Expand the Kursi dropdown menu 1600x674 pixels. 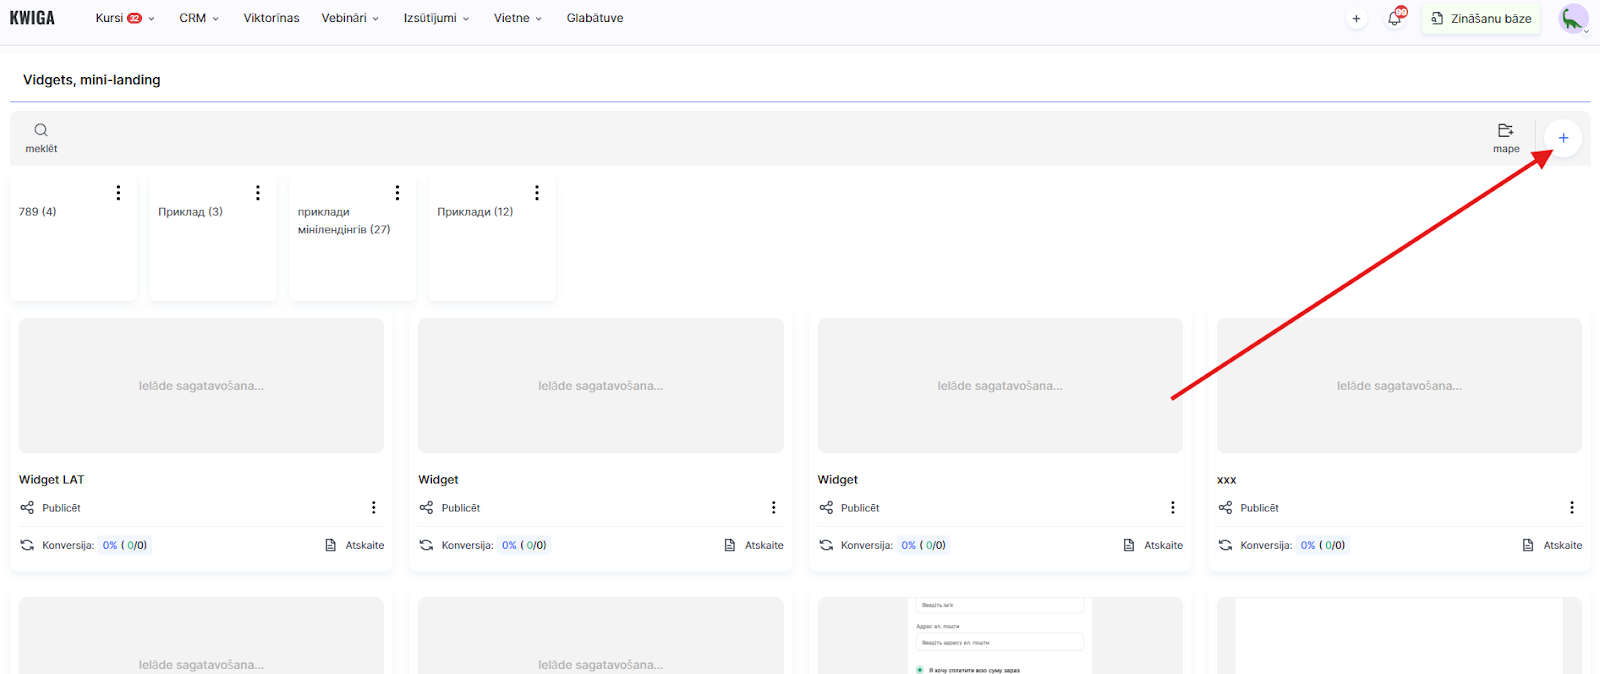[124, 18]
